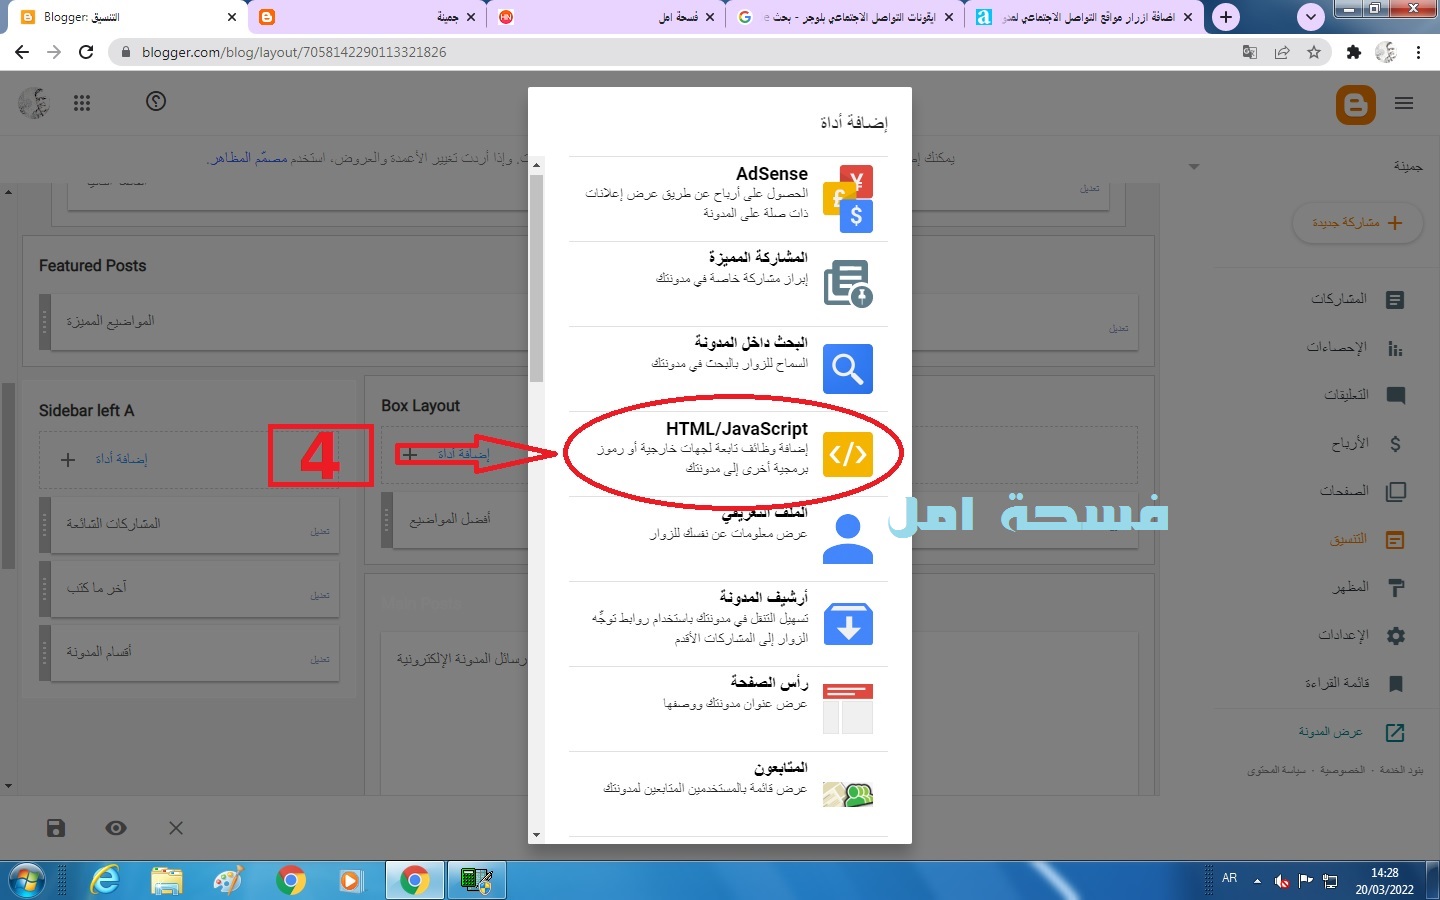This screenshot has height=900, width=1440.
Task: Choose the Profile person icon
Action: pyautogui.click(x=848, y=539)
